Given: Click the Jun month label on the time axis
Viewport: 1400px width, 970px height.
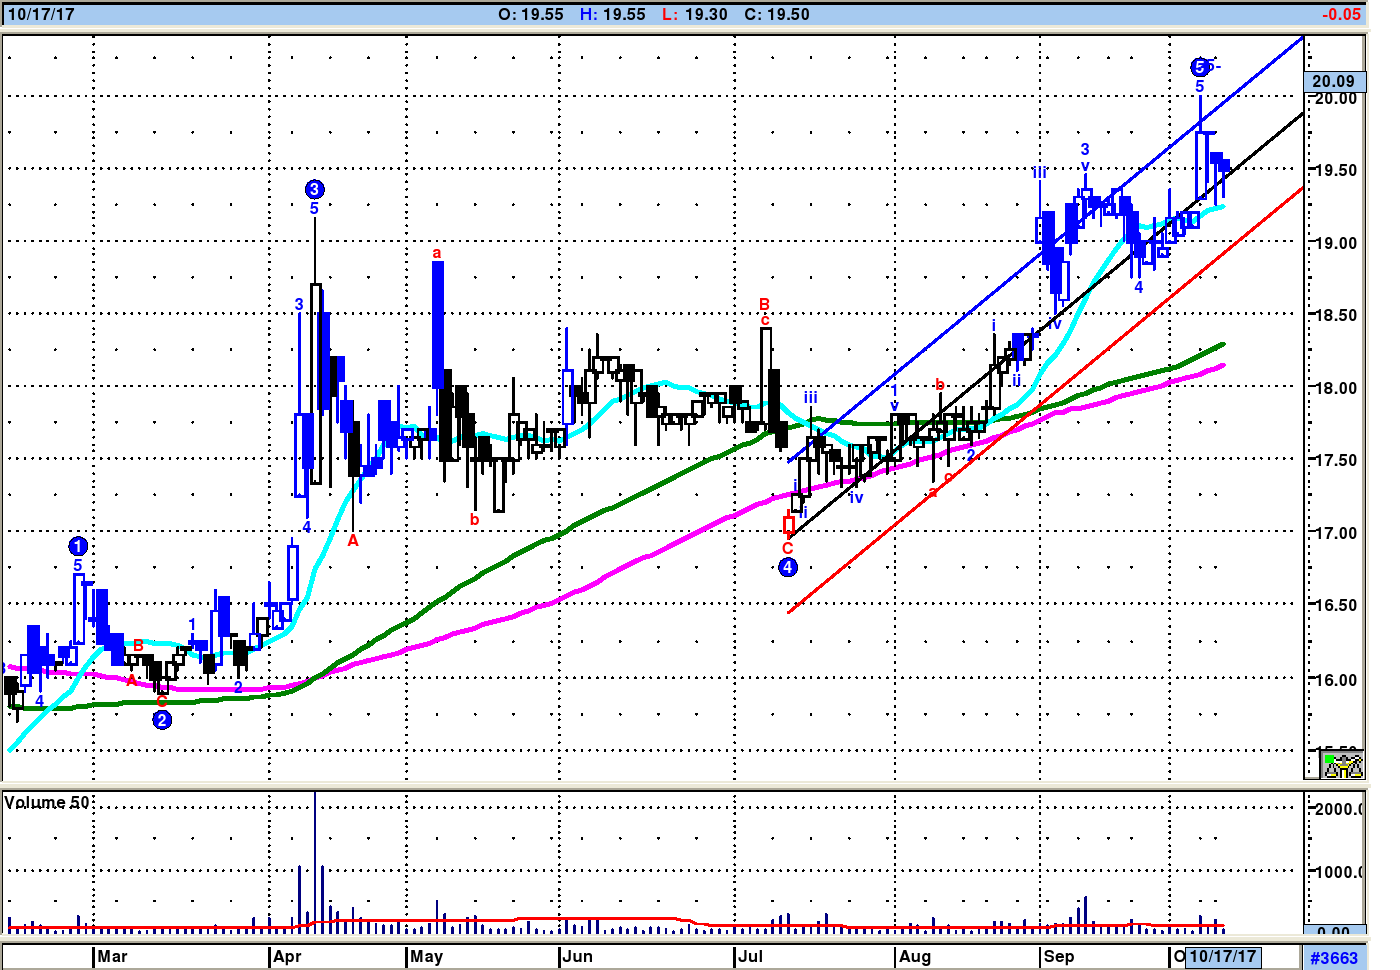Looking at the screenshot, I should tap(577, 957).
